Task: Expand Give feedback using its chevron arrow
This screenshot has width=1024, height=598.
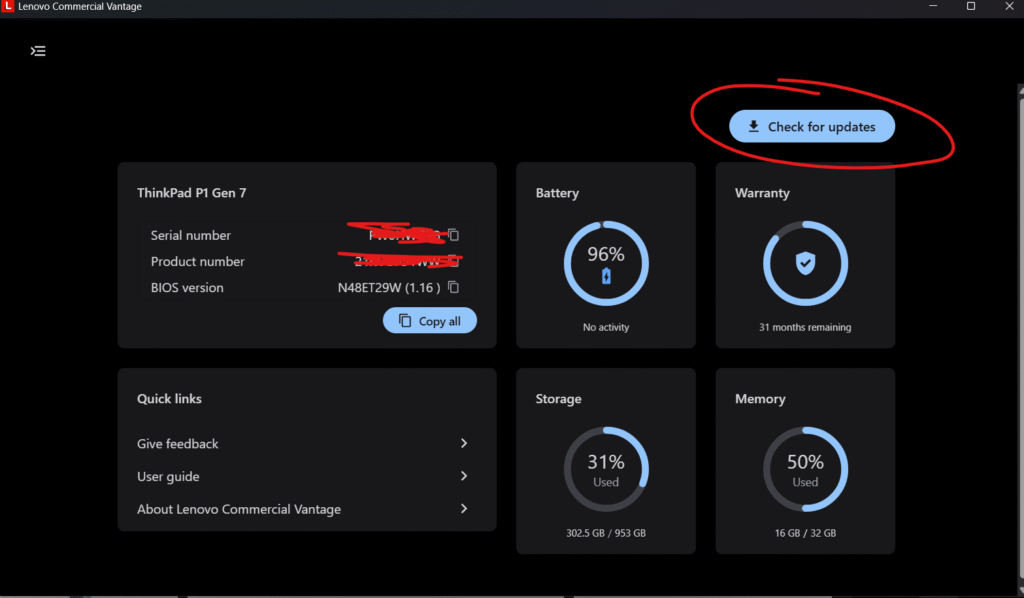Action: (x=464, y=443)
